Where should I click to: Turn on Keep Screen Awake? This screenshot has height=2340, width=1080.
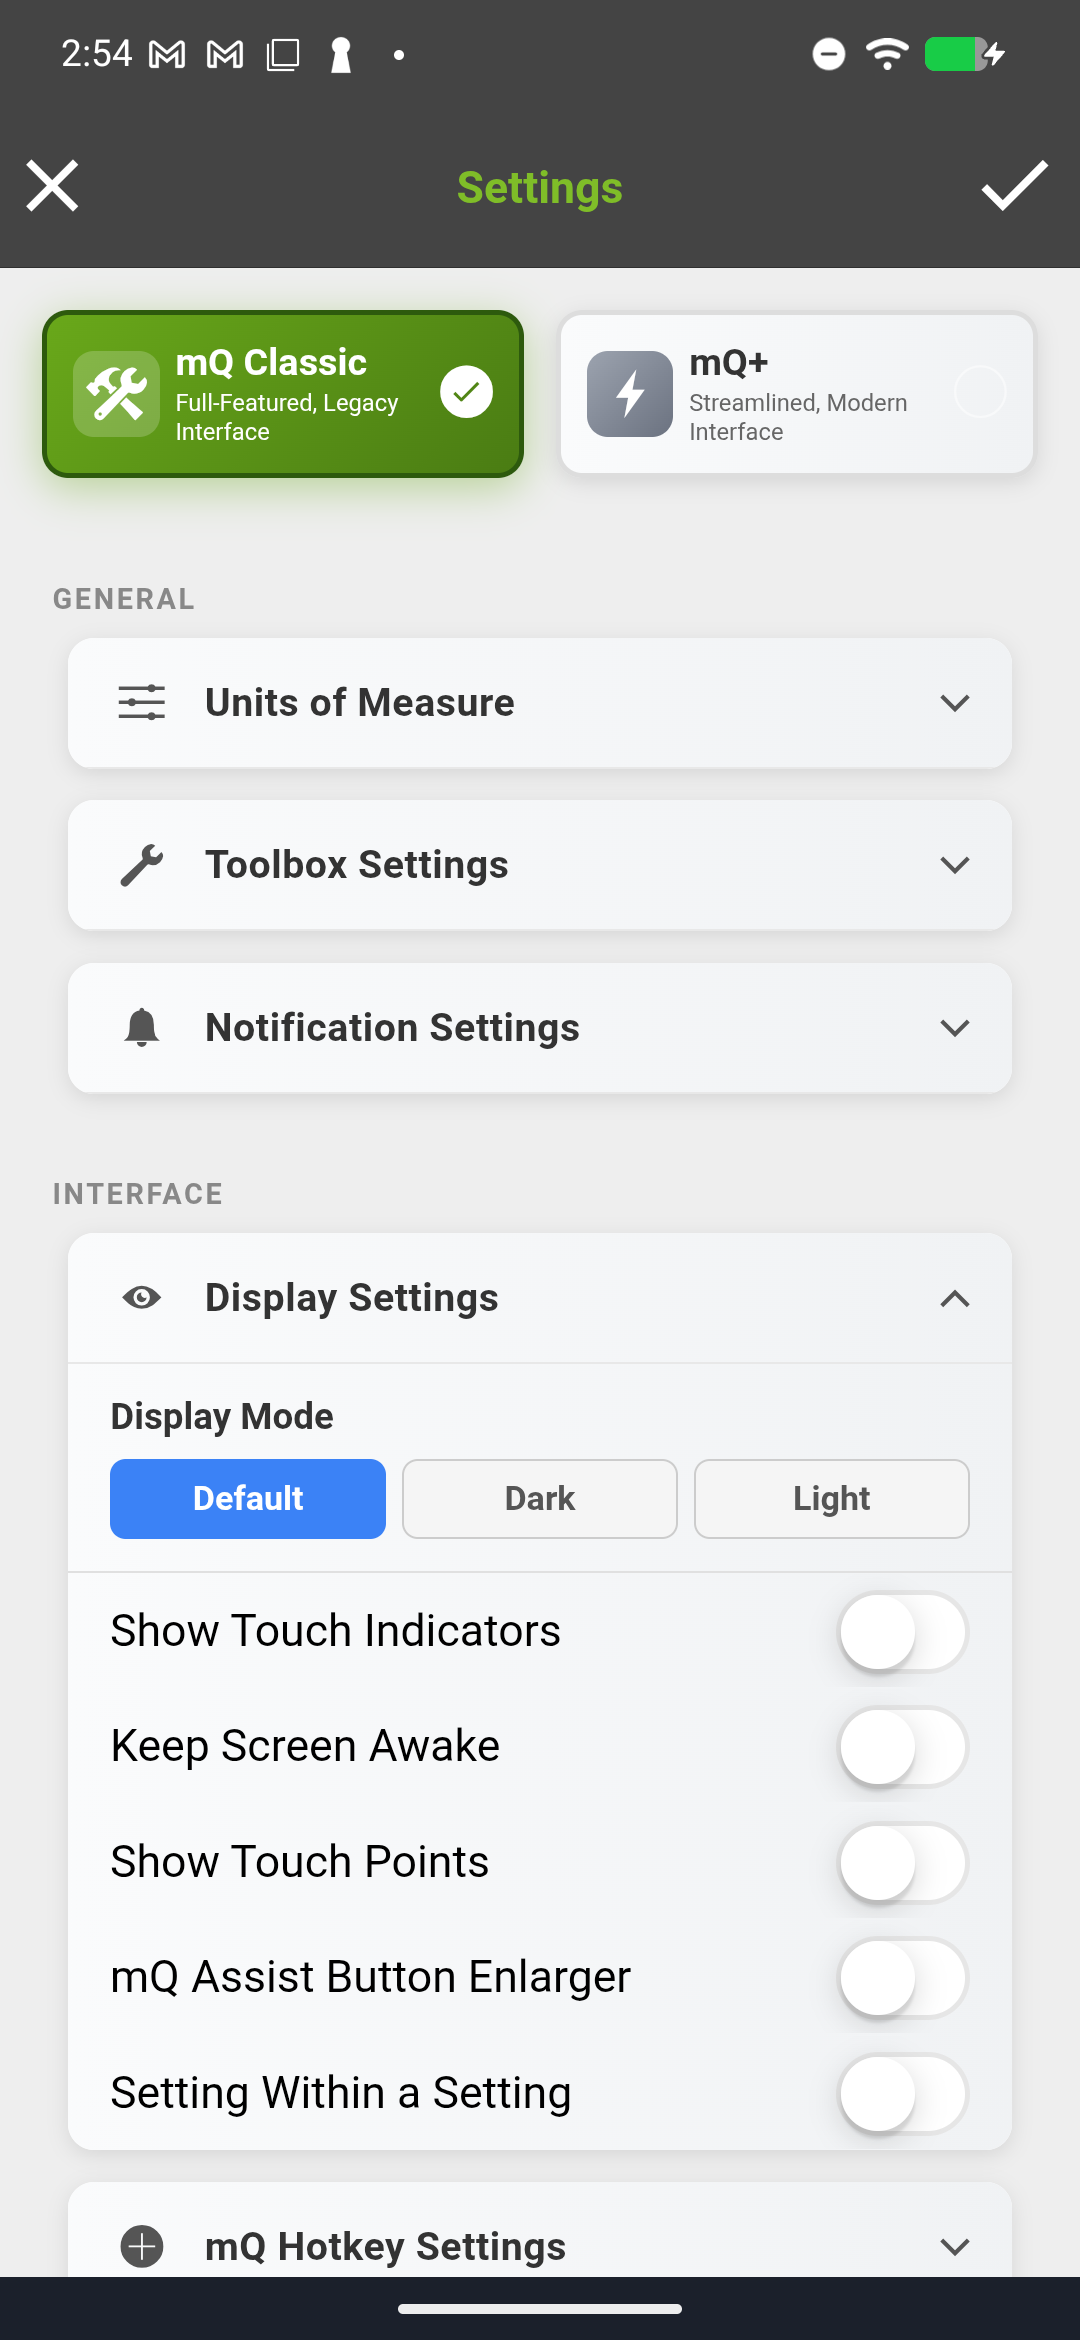click(x=900, y=1746)
